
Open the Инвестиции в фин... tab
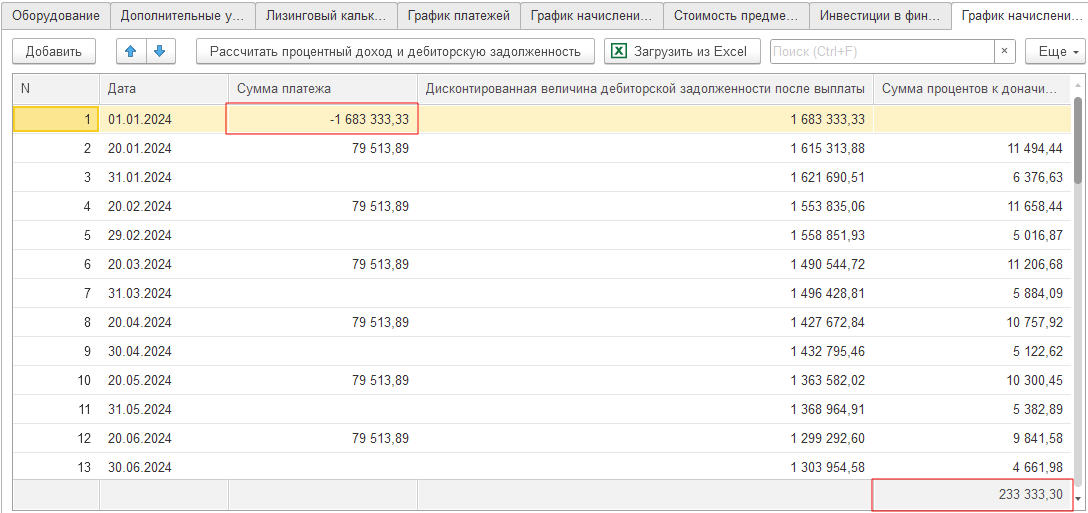(x=879, y=16)
